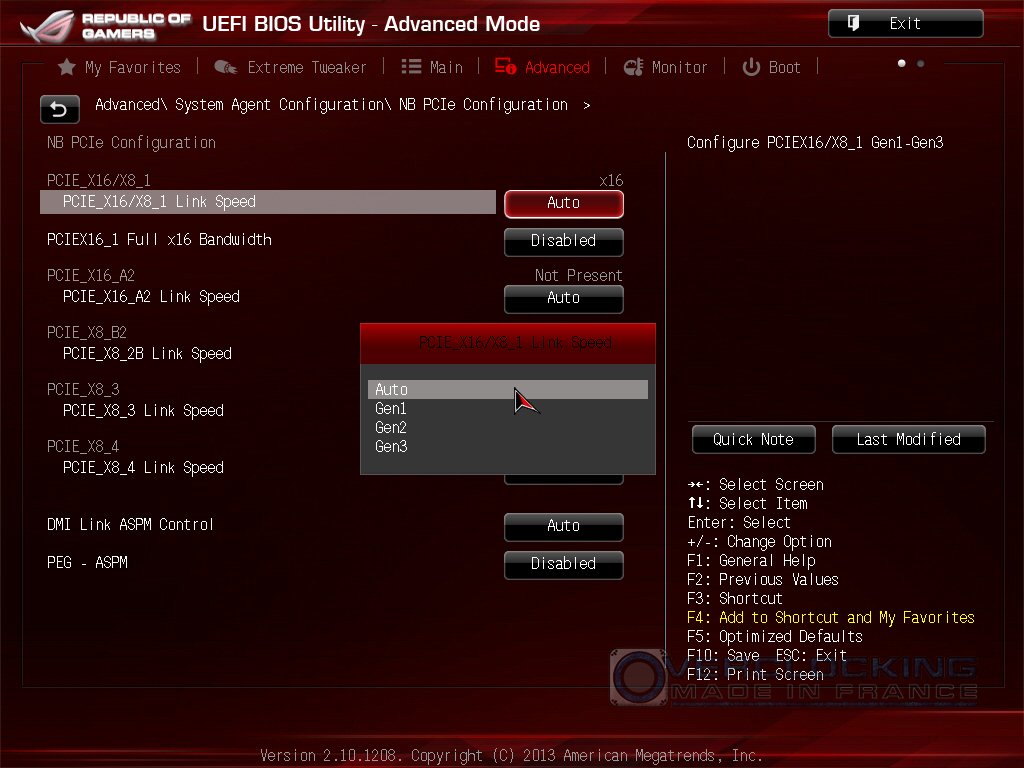Viewport: 1024px width, 768px height.
Task: Choose Gen2 in link speed popup
Action: pos(507,427)
